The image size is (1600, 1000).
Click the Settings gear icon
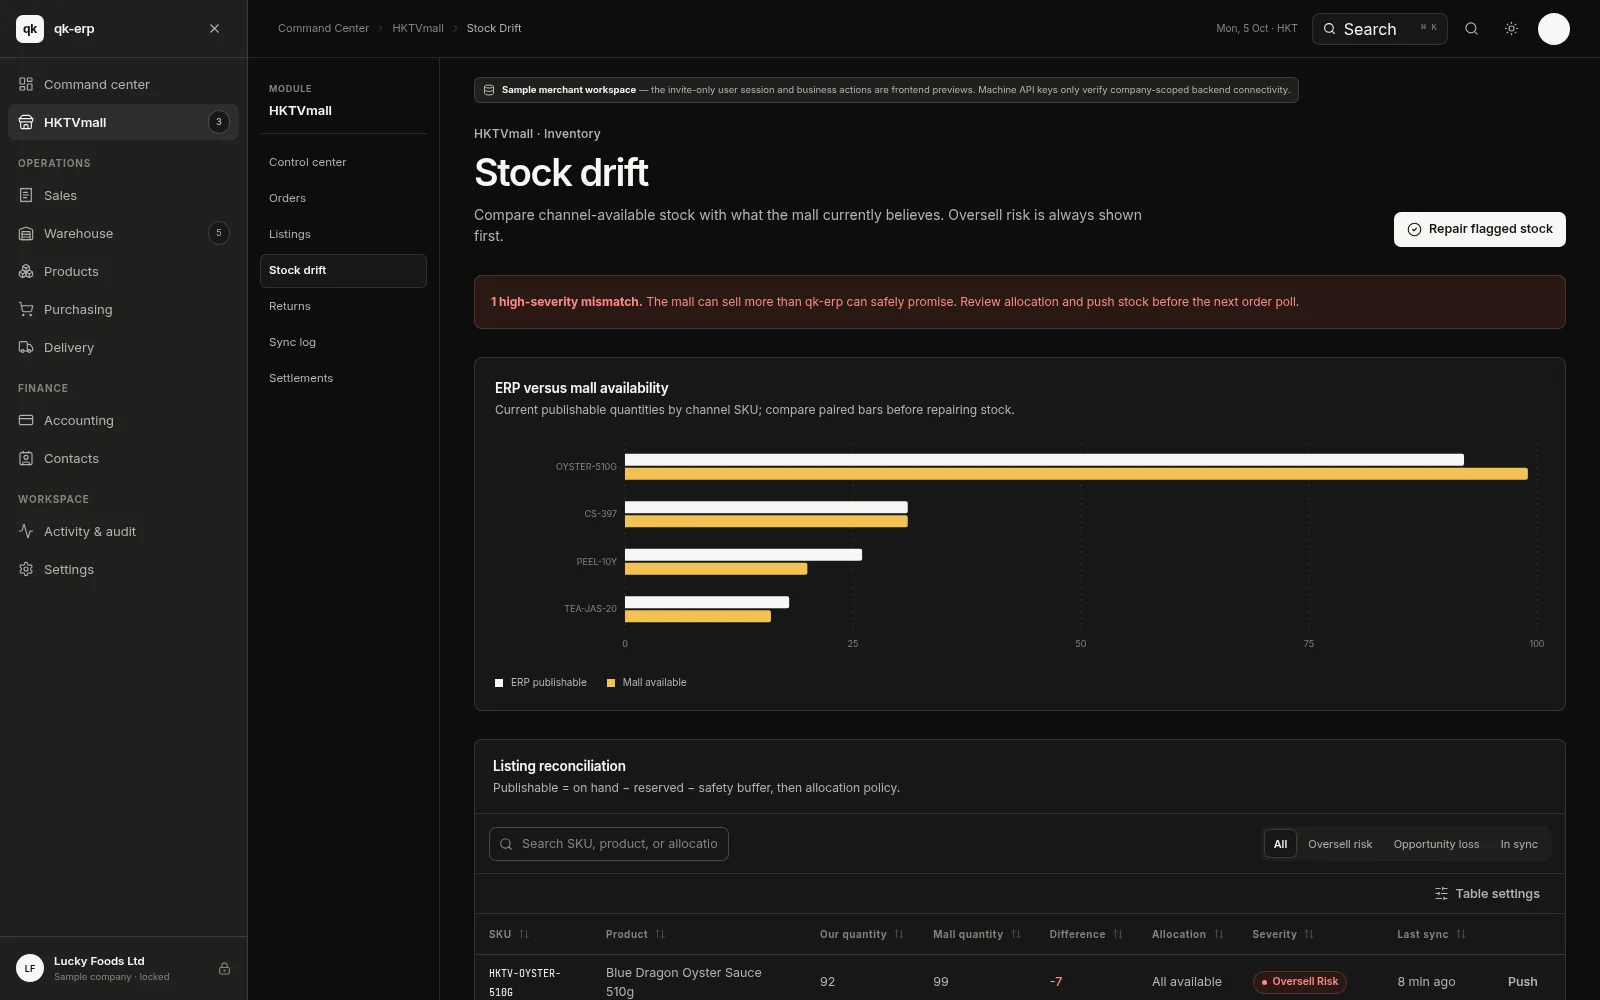tap(26, 569)
